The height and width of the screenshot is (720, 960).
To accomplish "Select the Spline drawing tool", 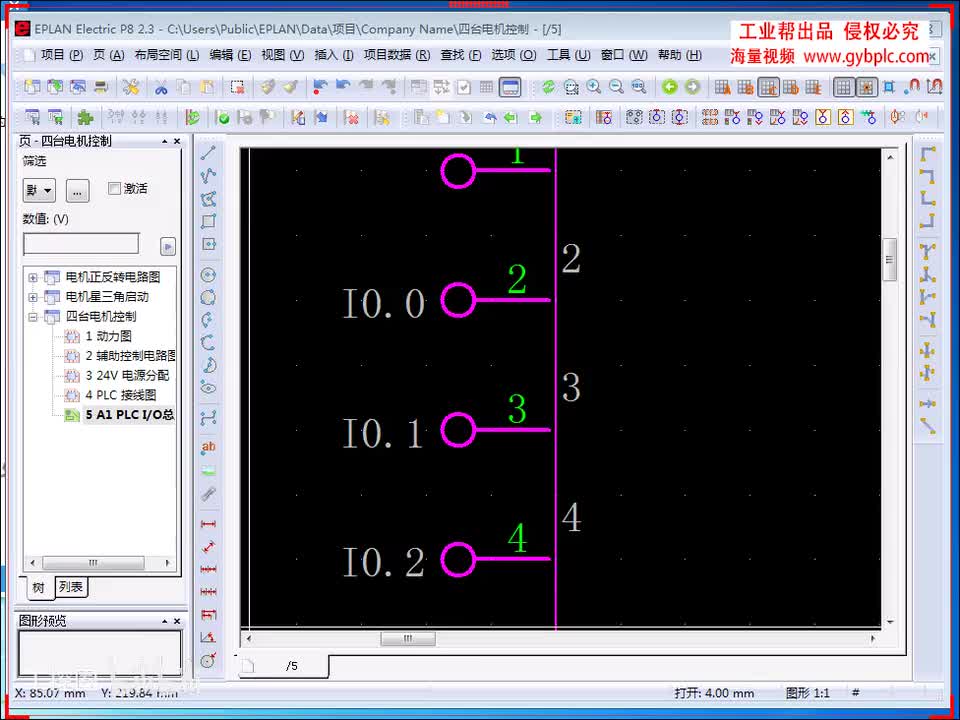I will coord(208,419).
